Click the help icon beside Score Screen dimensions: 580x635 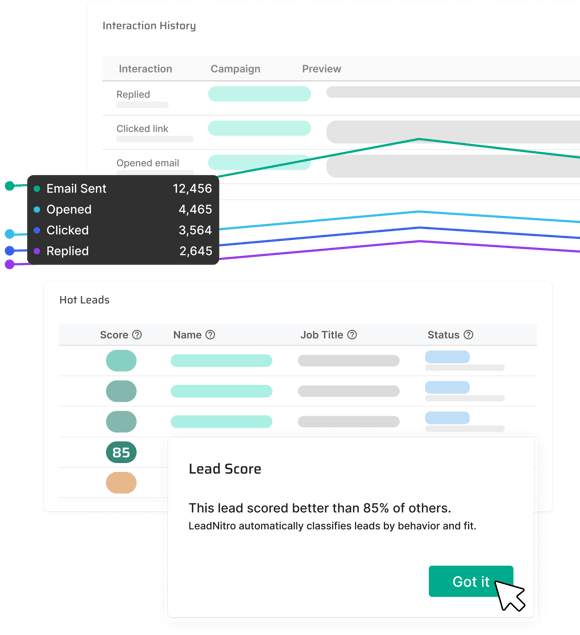[x=137, y=335]
